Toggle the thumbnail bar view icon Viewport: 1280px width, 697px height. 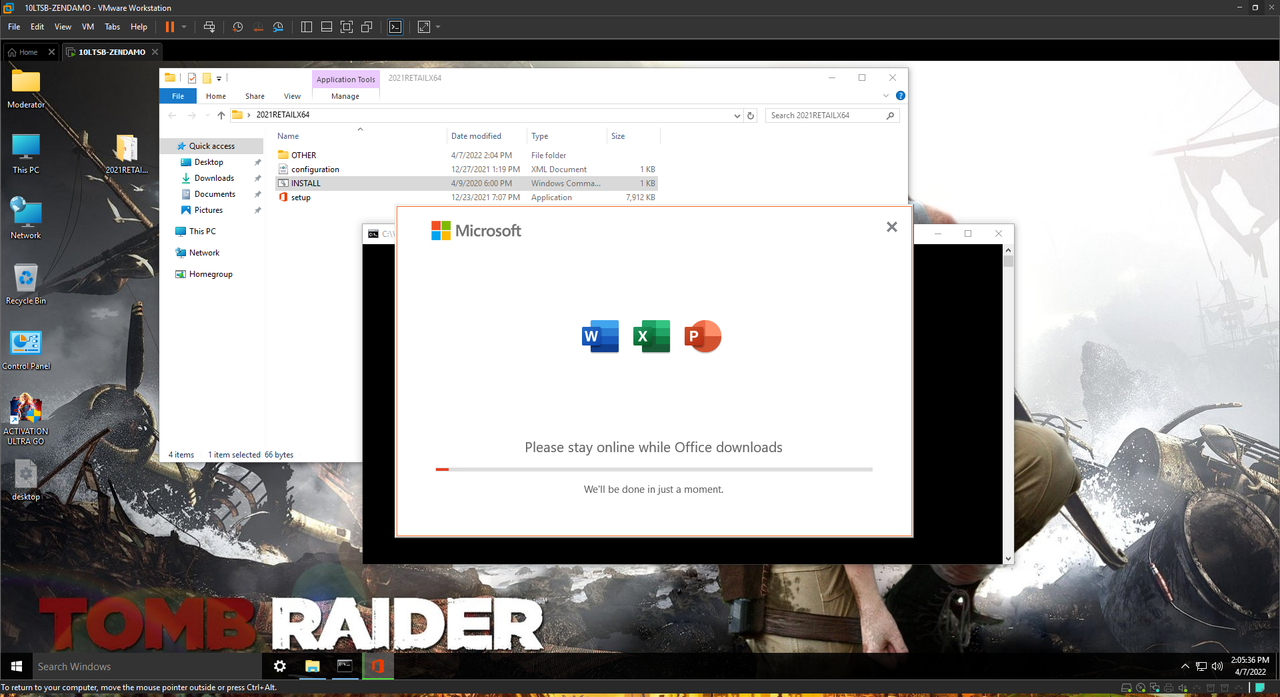[x=327, y=27]
